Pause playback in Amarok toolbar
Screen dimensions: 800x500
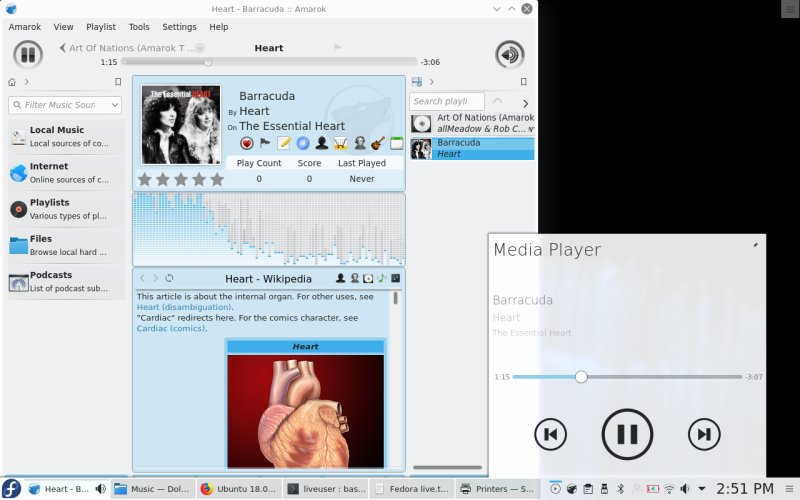(x=28, y=54)
